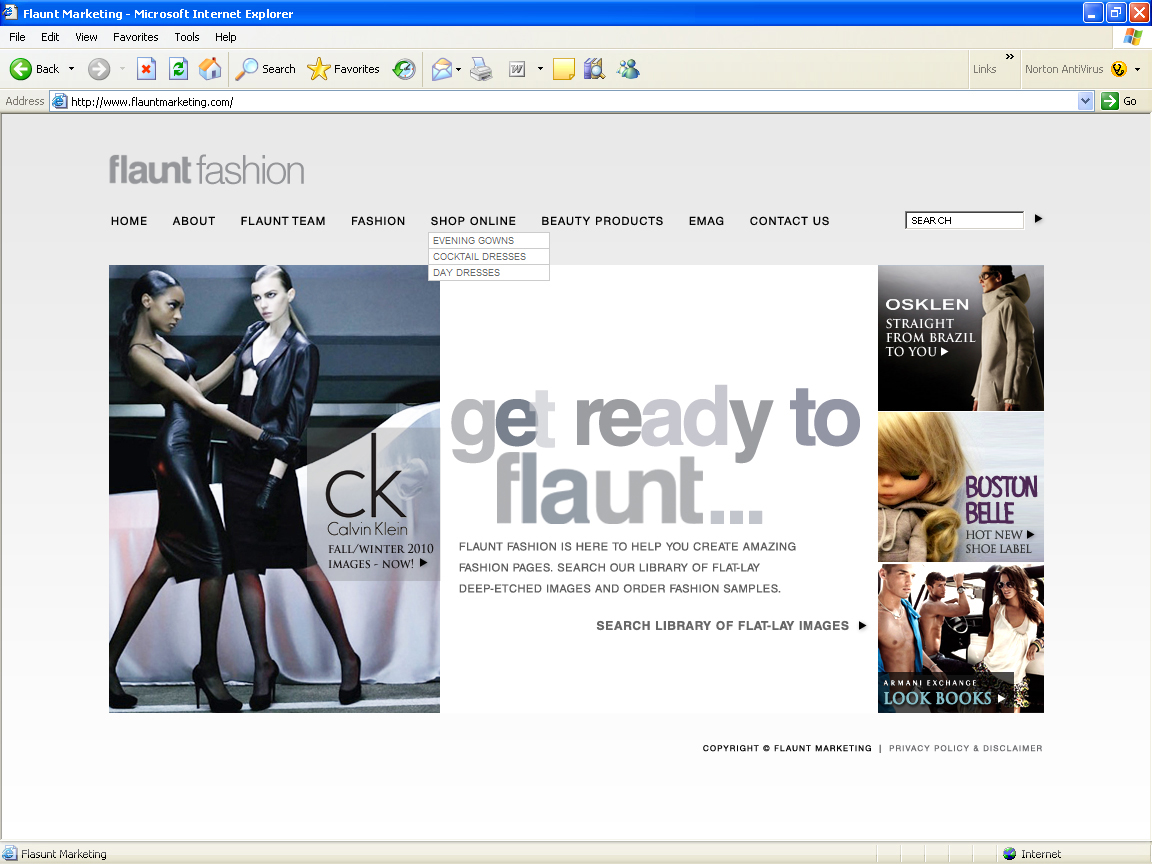Open the Search magnifier toolbar button
1152x864 pixels.
[265, 69]
